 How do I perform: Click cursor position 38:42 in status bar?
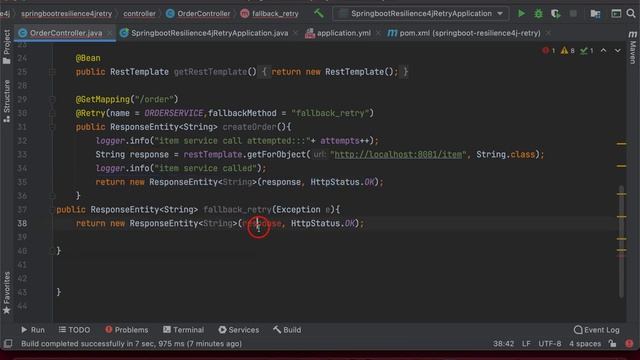click(503, 343)
